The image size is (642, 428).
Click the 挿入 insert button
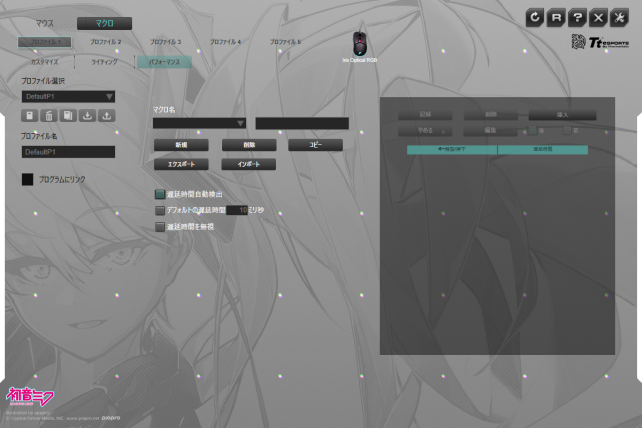point(562,115)
